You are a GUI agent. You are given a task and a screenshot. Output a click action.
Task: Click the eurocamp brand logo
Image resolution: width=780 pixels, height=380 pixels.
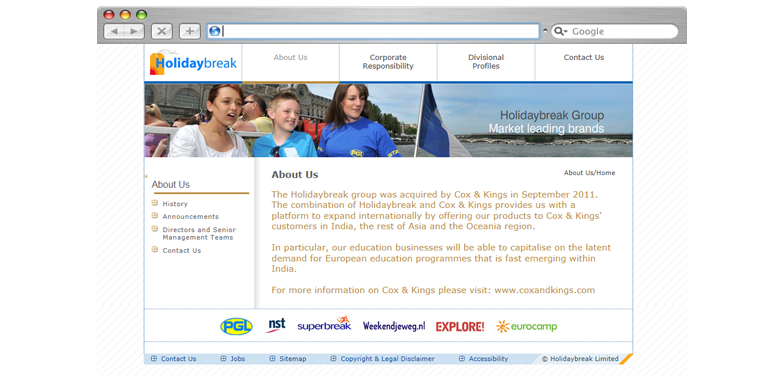[x=526, y=327]
